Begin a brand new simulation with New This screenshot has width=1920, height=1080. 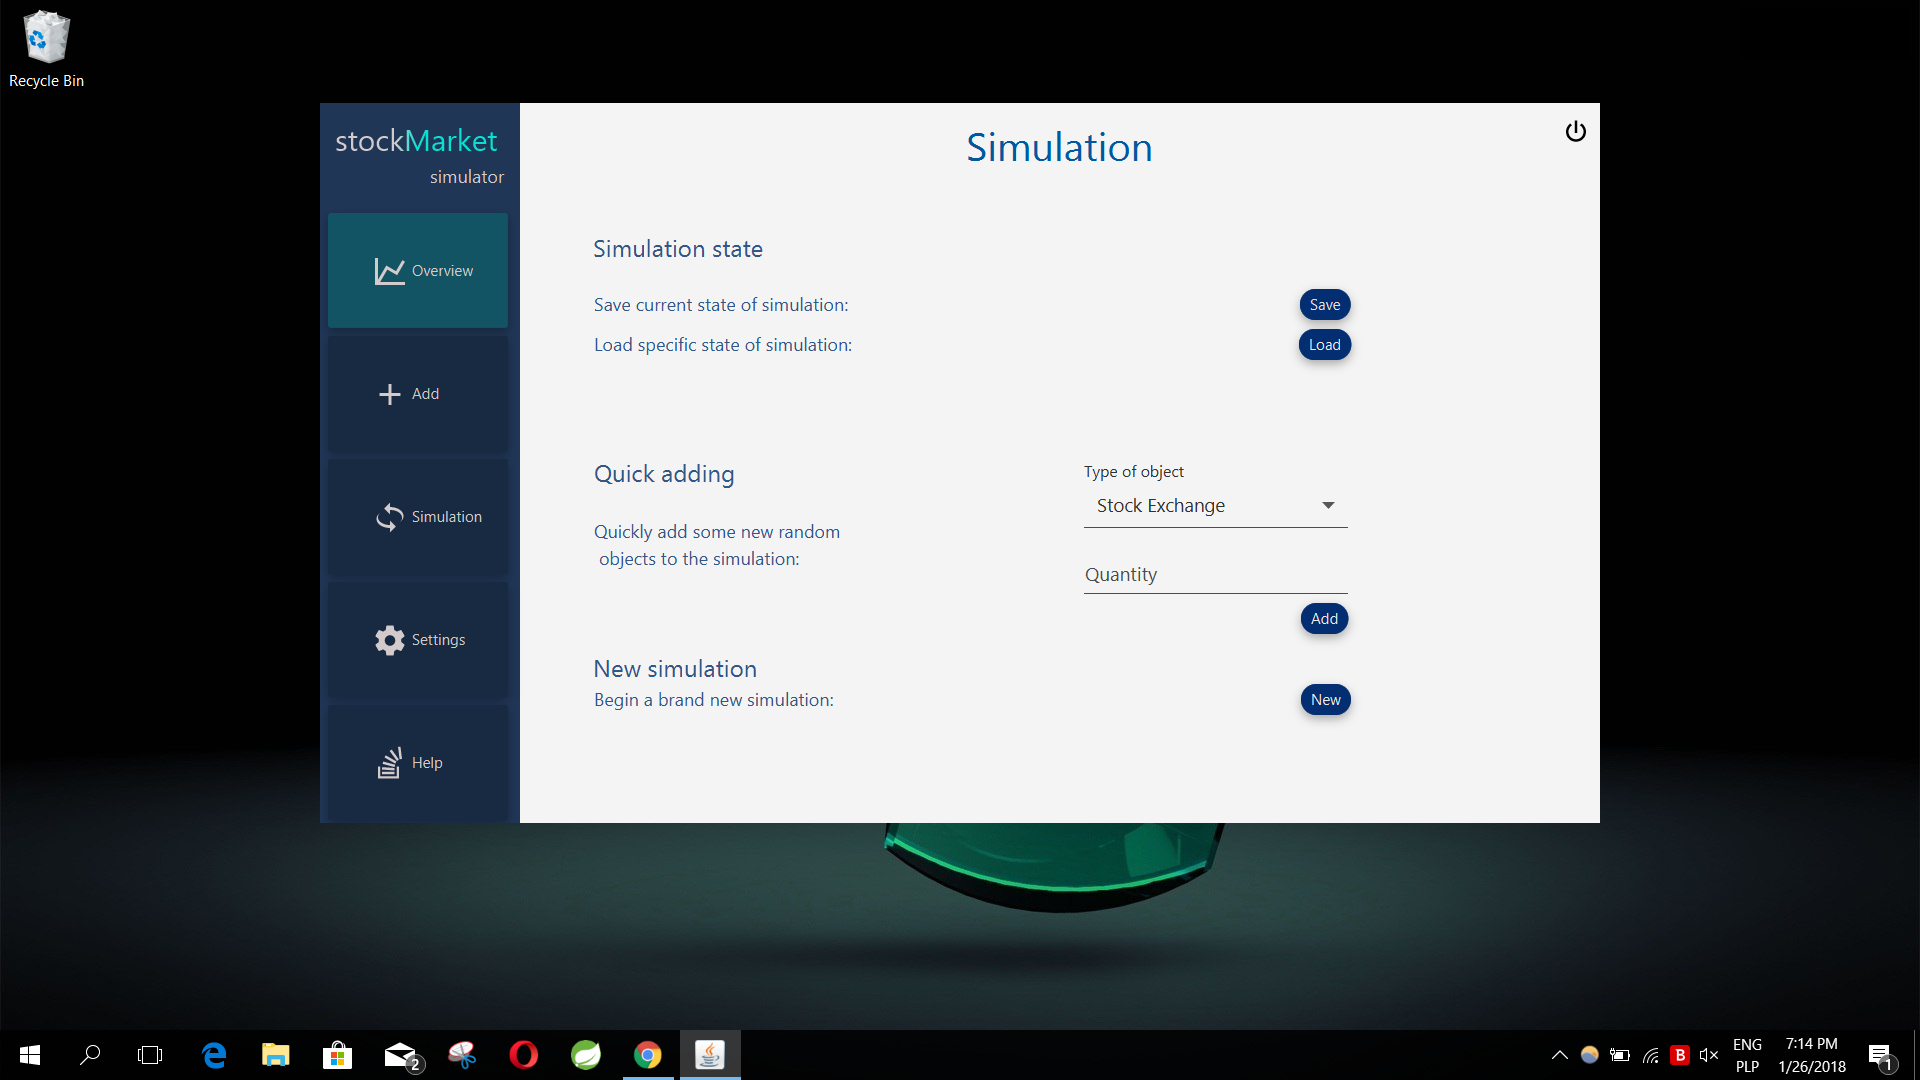click(1325, 700)
